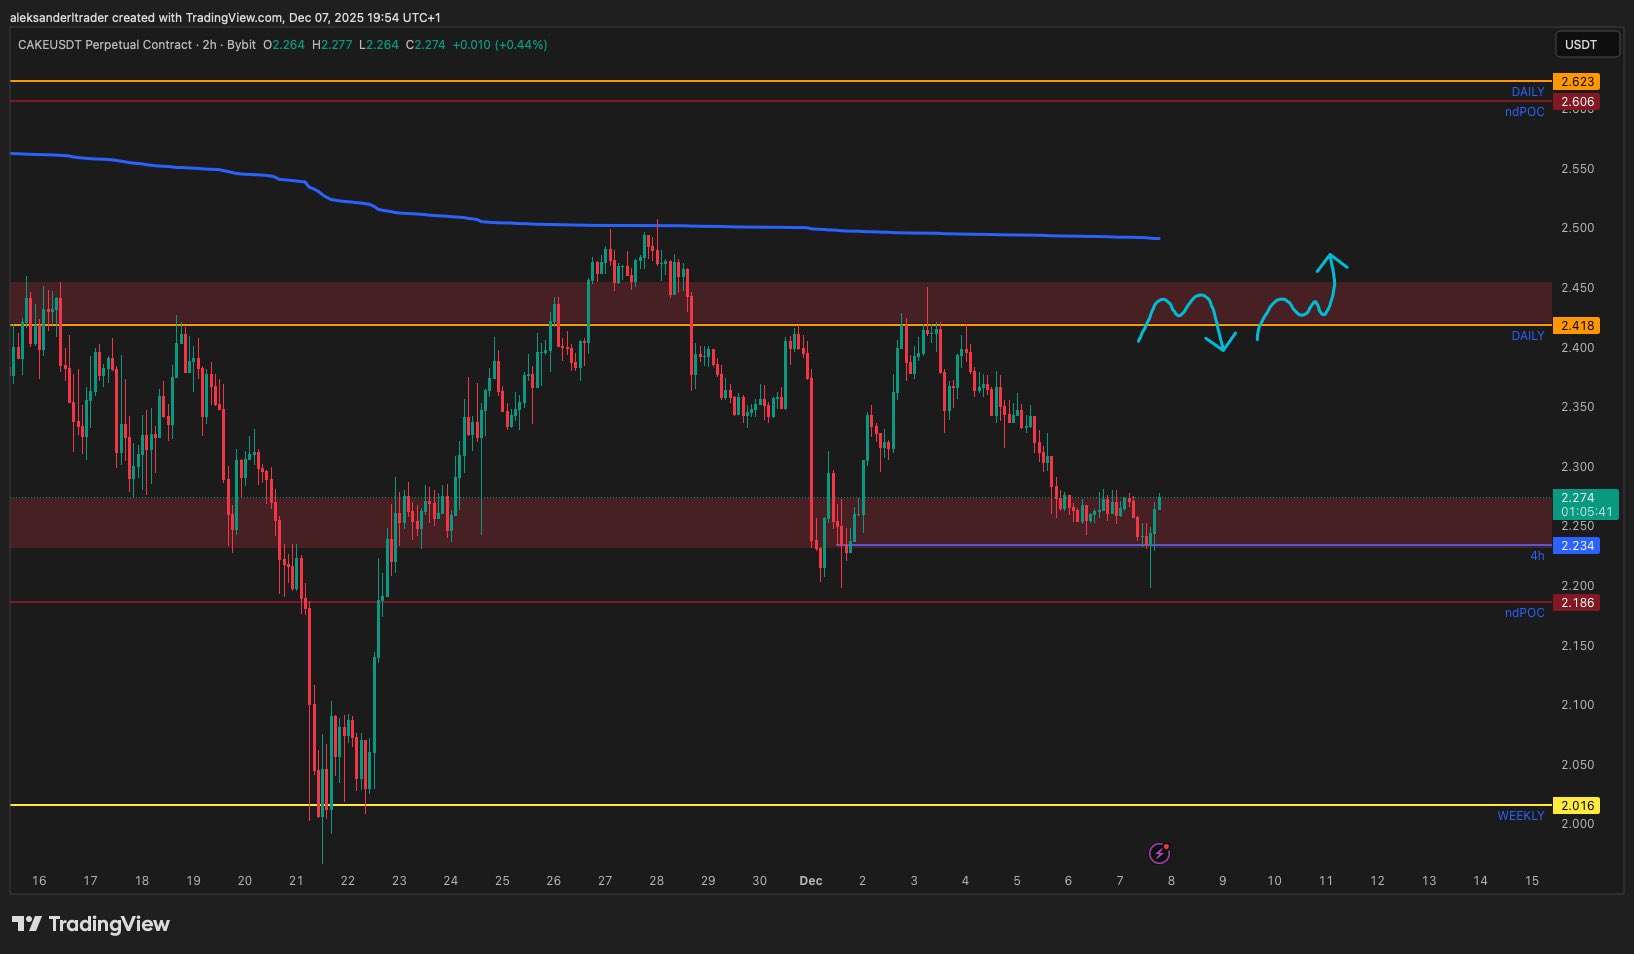The height and width of the screenshot is (954, 1634).
Task: Click the orange 2.418 price label
Action: coord(1576,326)
